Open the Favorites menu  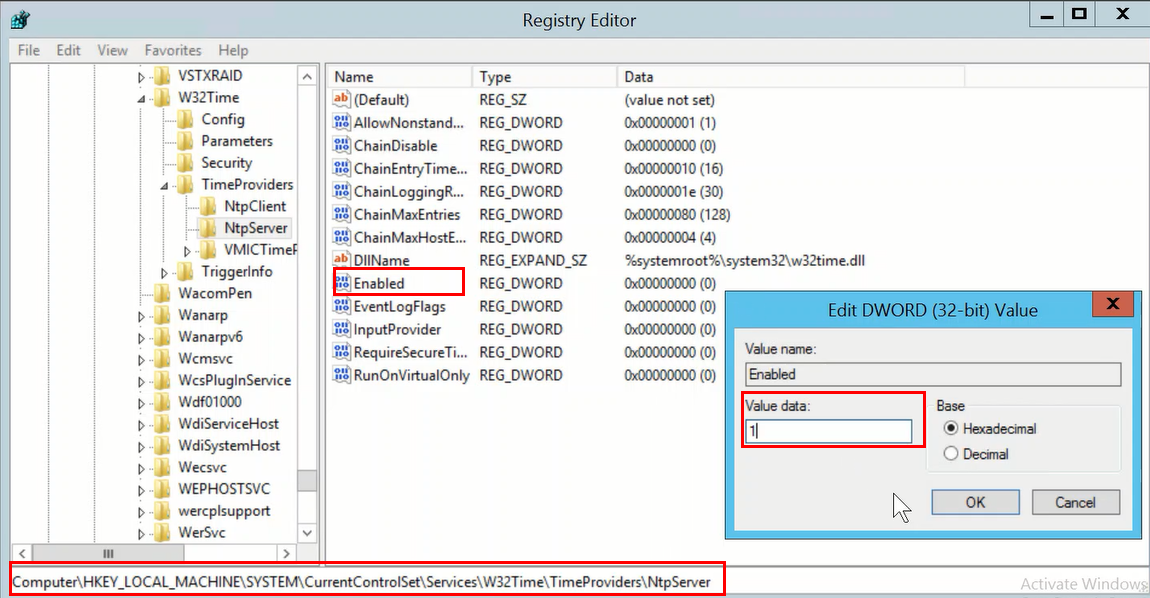(172, 50)
